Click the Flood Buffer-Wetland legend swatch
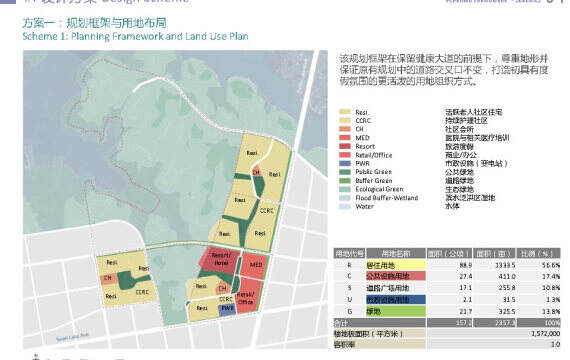Image resolution: width=570 pixels, height=360 pixels. click(x=345, y=198)
